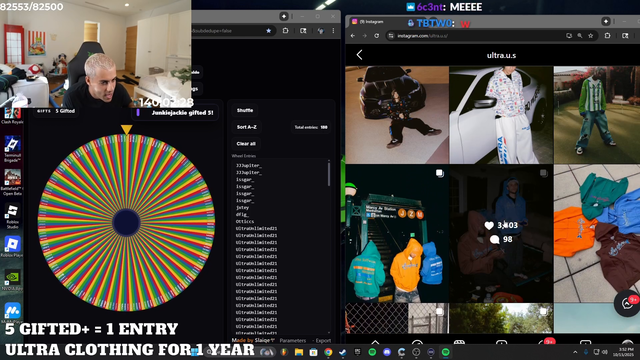Open the Roblox Player desktop shortcut
Image resolution: width=640 pixels, height=360 pixels.
12,247
